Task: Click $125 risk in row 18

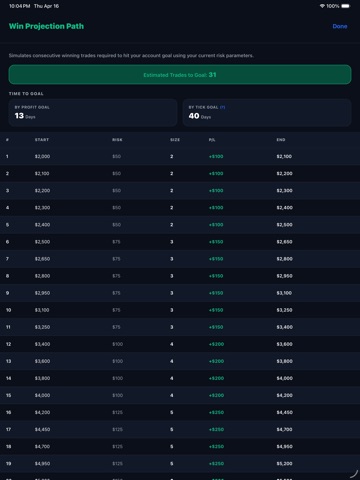Action: pyautogui.click(x=118, y=446)
